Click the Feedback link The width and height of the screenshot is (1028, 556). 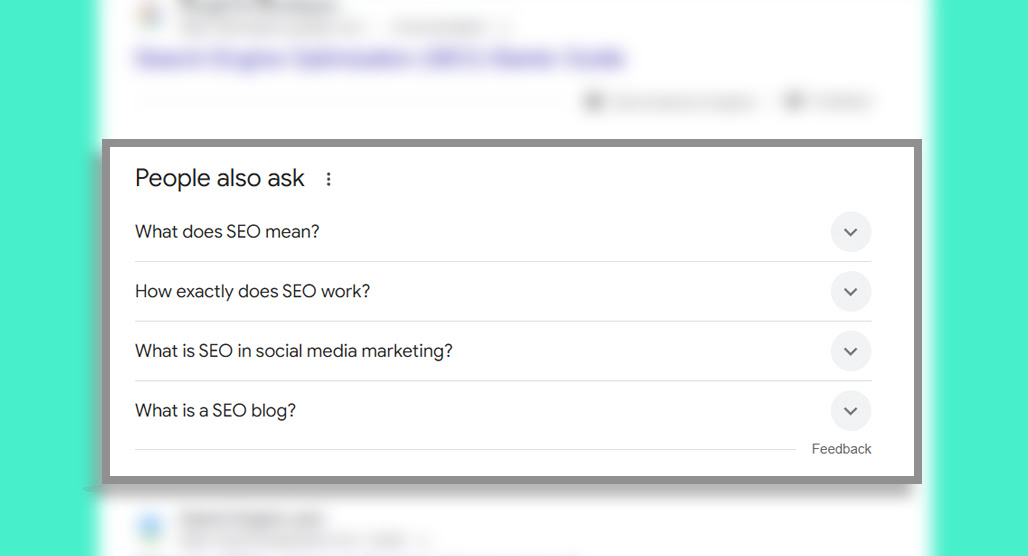click(841, 449)
